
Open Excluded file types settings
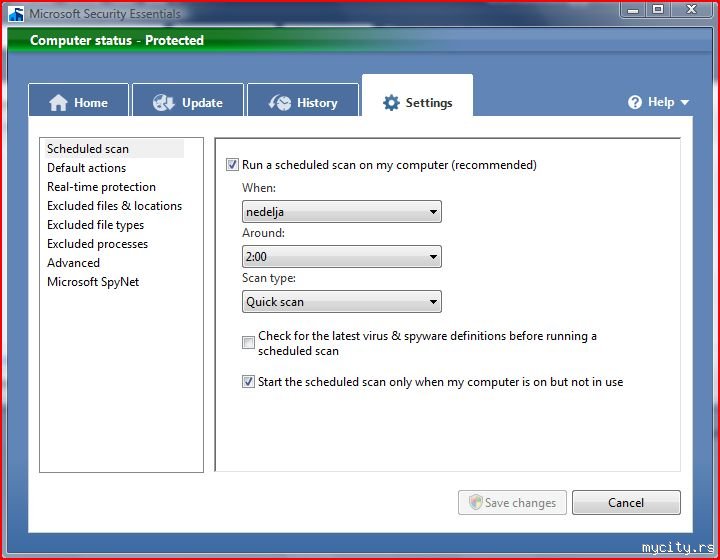pyautogui.click(x=96, y=225)
